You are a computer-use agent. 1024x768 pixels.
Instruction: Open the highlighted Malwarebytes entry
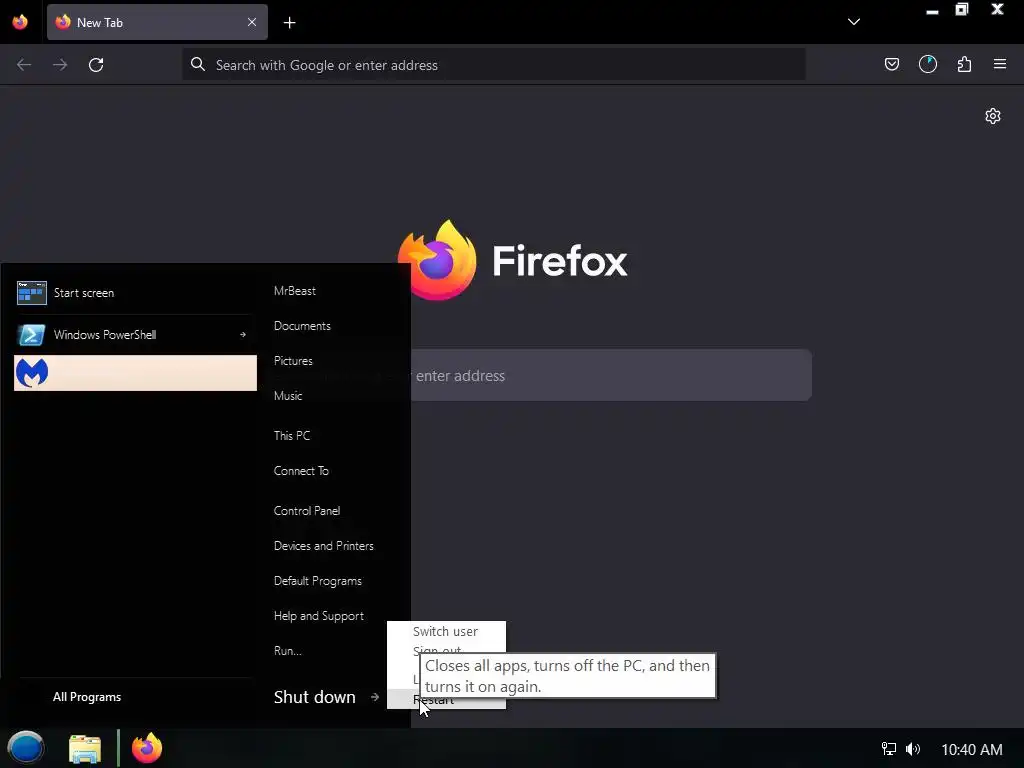135,373
